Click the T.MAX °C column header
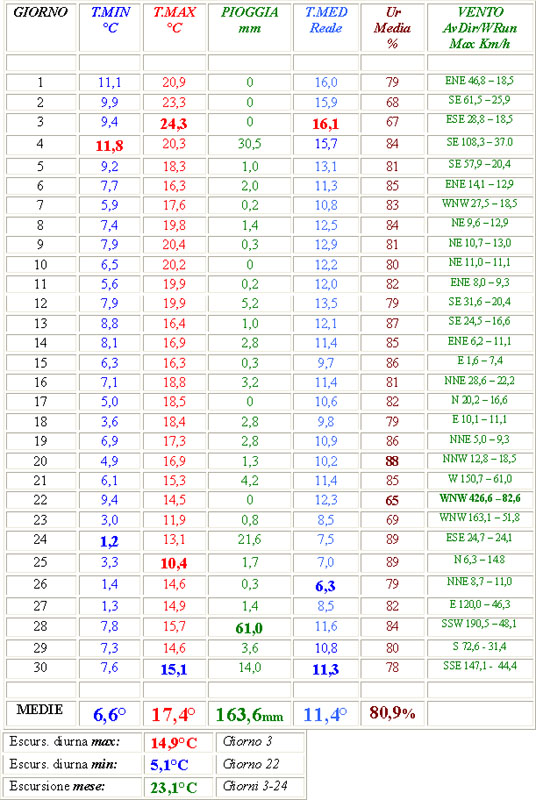 174,20
